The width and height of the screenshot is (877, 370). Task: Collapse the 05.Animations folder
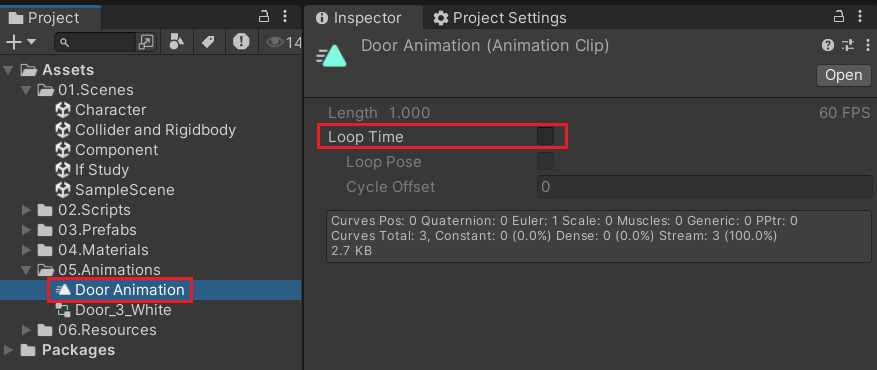[x=26, y=270]
